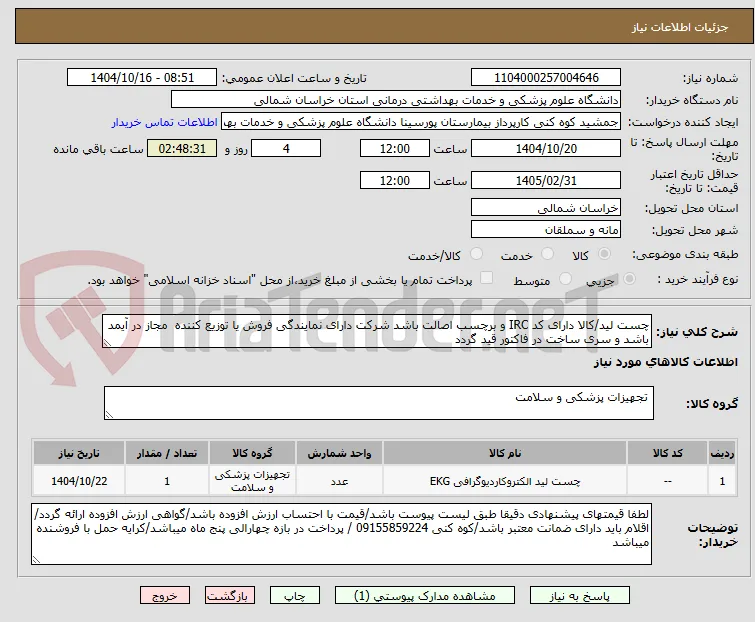Click the ردیف column header

pos(722,453)
